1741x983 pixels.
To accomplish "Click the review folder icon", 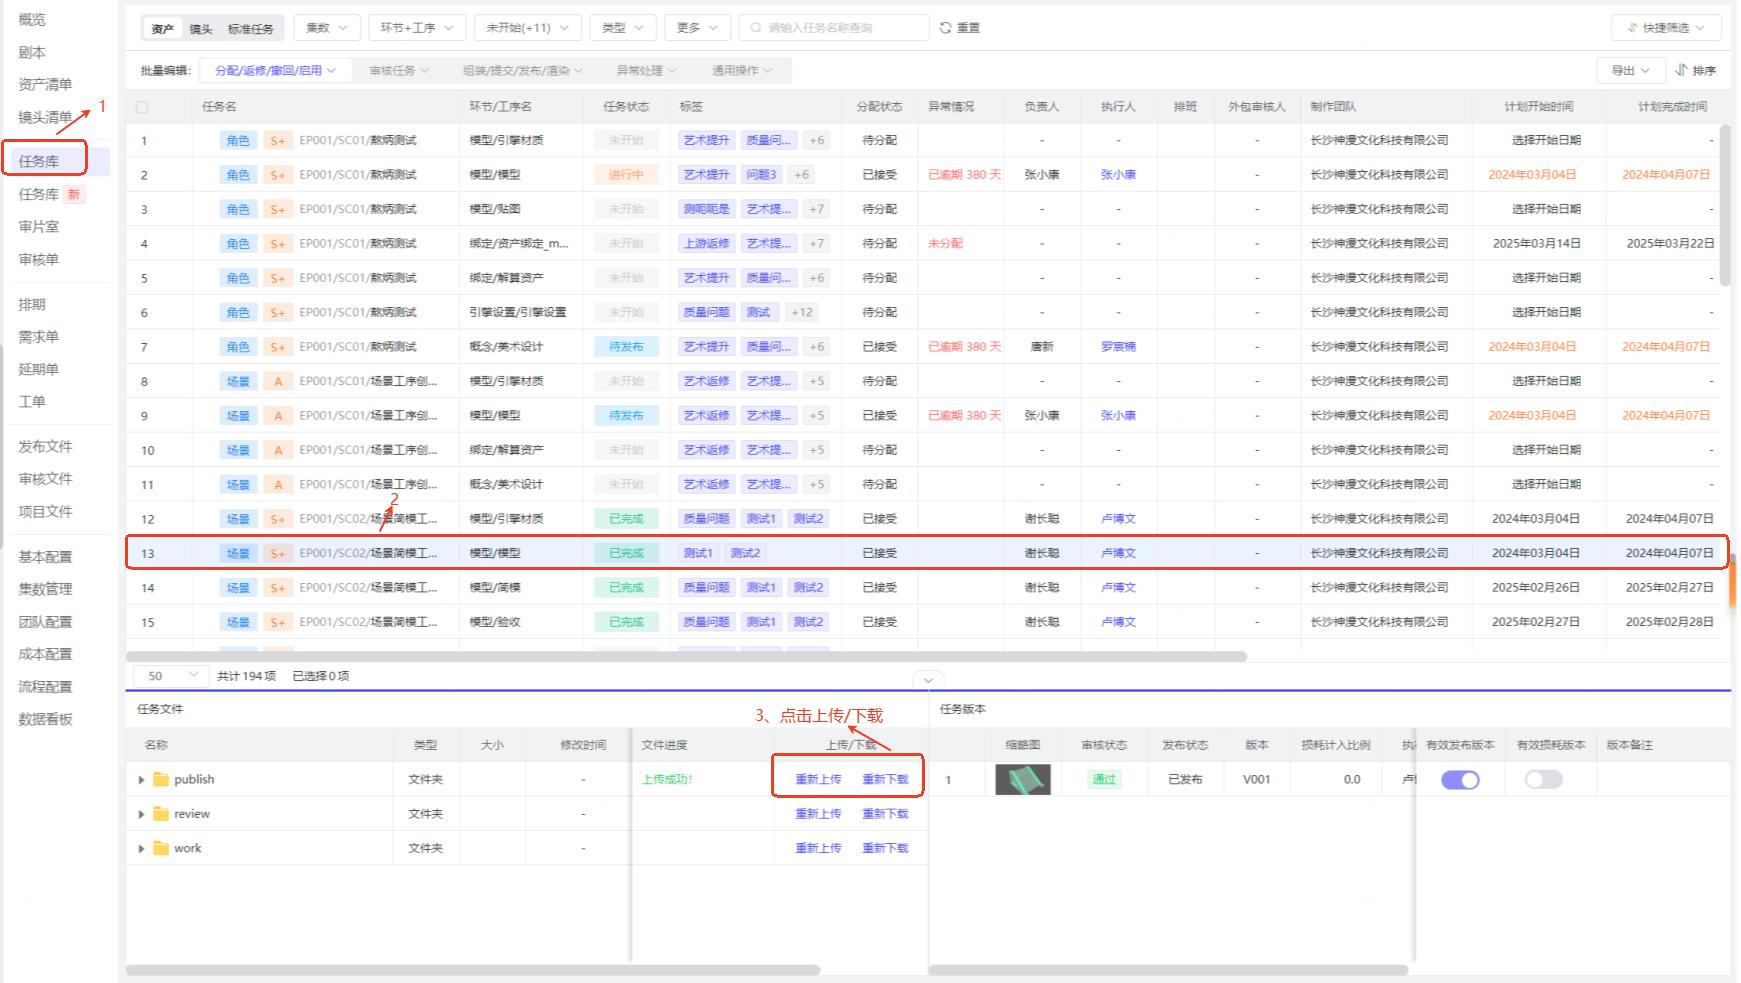I will [161, 814].
